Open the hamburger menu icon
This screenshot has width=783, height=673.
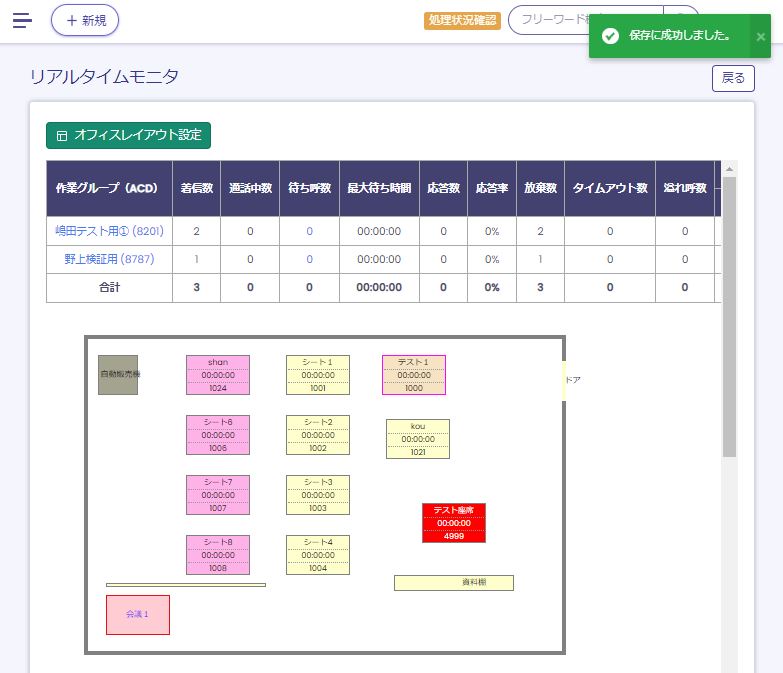point(22,20)
